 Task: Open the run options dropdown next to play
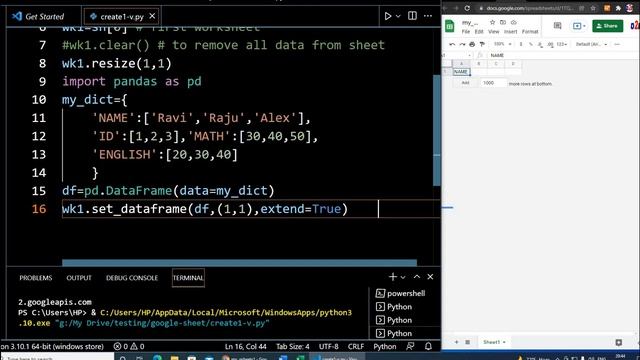pos(398,16)
